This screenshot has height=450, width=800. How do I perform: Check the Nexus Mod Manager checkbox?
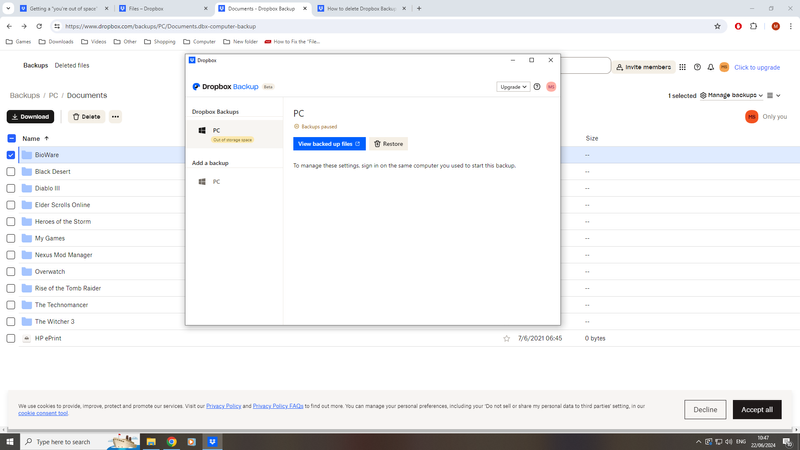(x=11, y=255)
